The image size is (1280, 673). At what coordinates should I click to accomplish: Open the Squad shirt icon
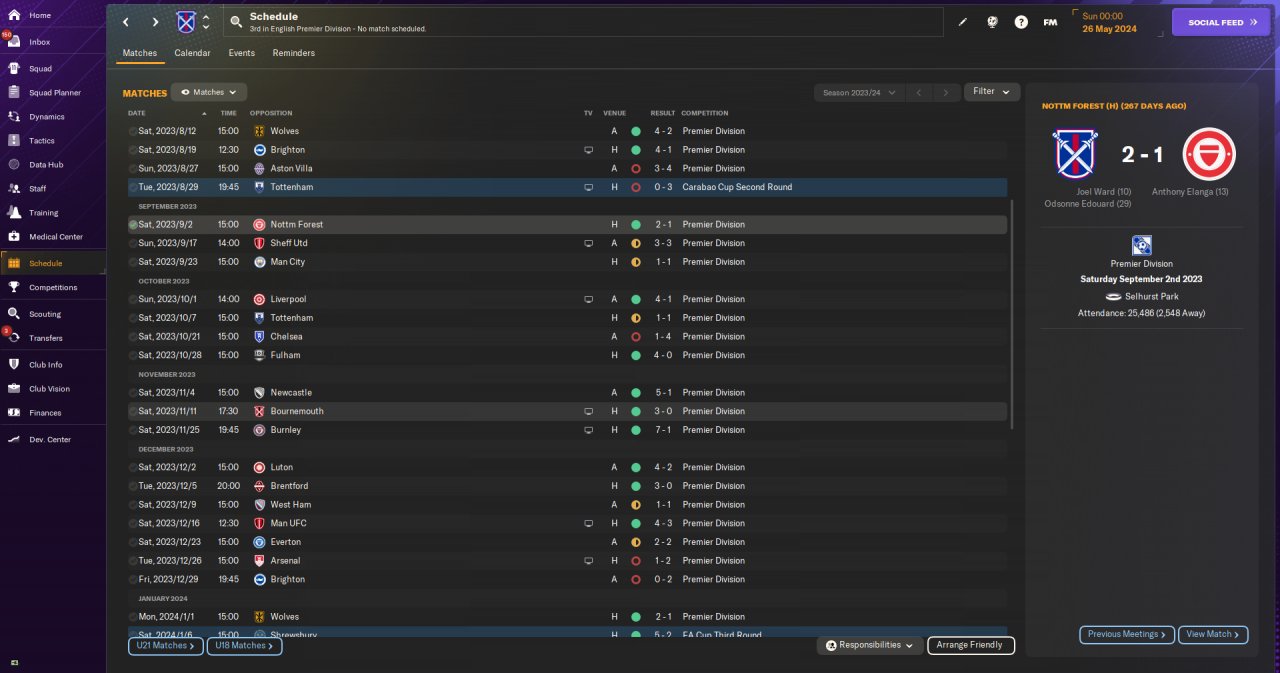14,69
